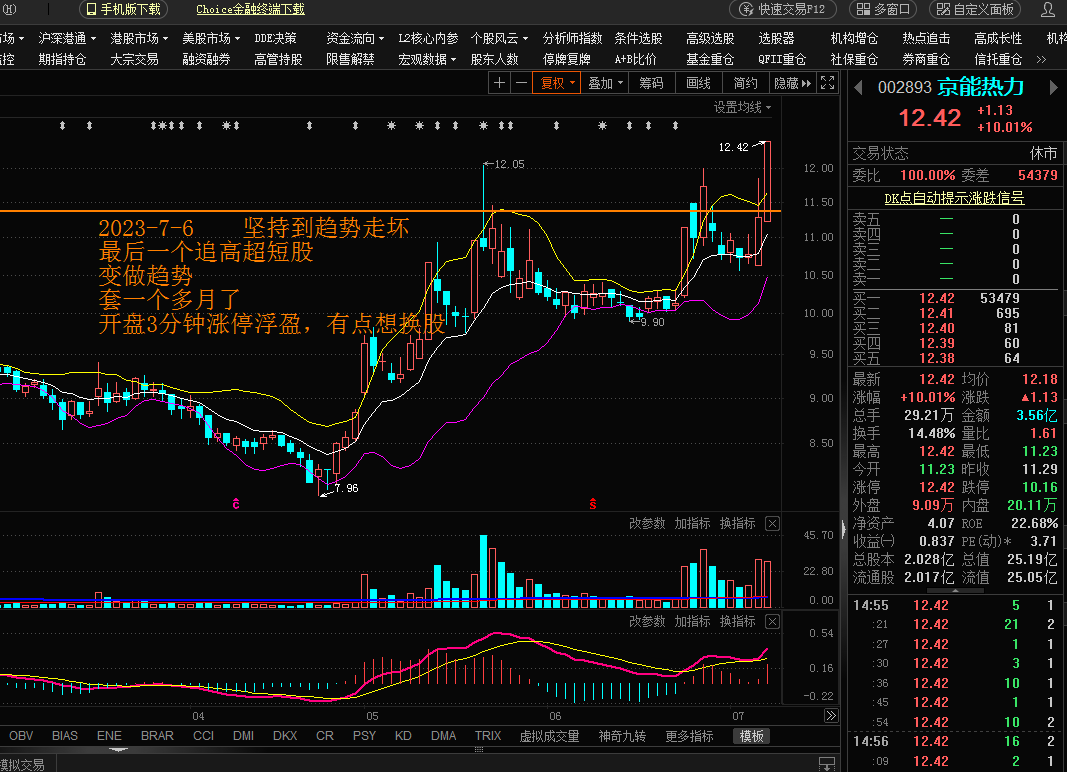Expand 资金流向 menu
The height and width of the screenshot is (772, 1067).
(355, 38)
